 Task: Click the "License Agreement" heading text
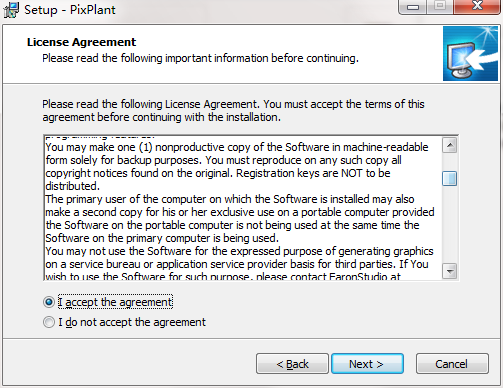82,42
